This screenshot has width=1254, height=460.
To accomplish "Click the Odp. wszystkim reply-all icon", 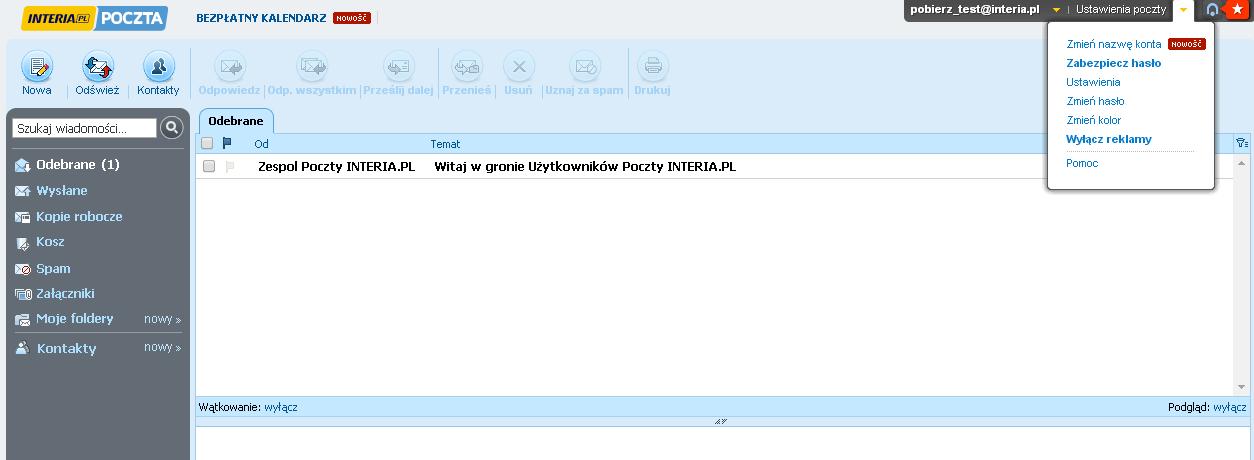I will (x=312, y=67).
